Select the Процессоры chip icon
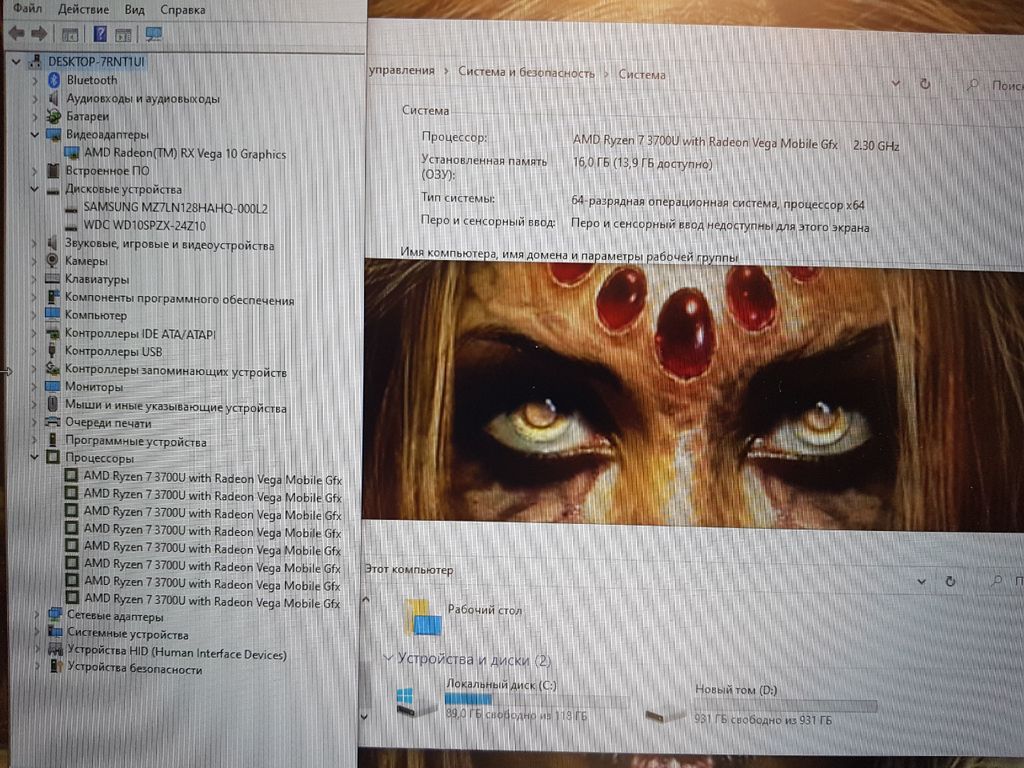 53,457
